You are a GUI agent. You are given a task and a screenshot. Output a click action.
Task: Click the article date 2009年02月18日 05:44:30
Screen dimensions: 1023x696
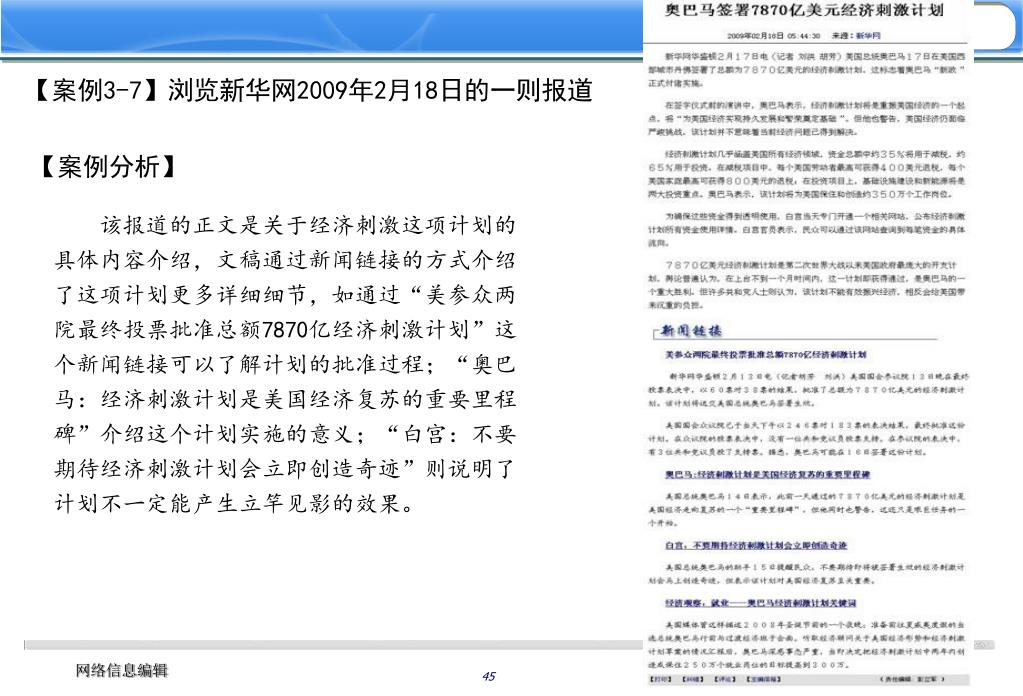pos(774,36)
